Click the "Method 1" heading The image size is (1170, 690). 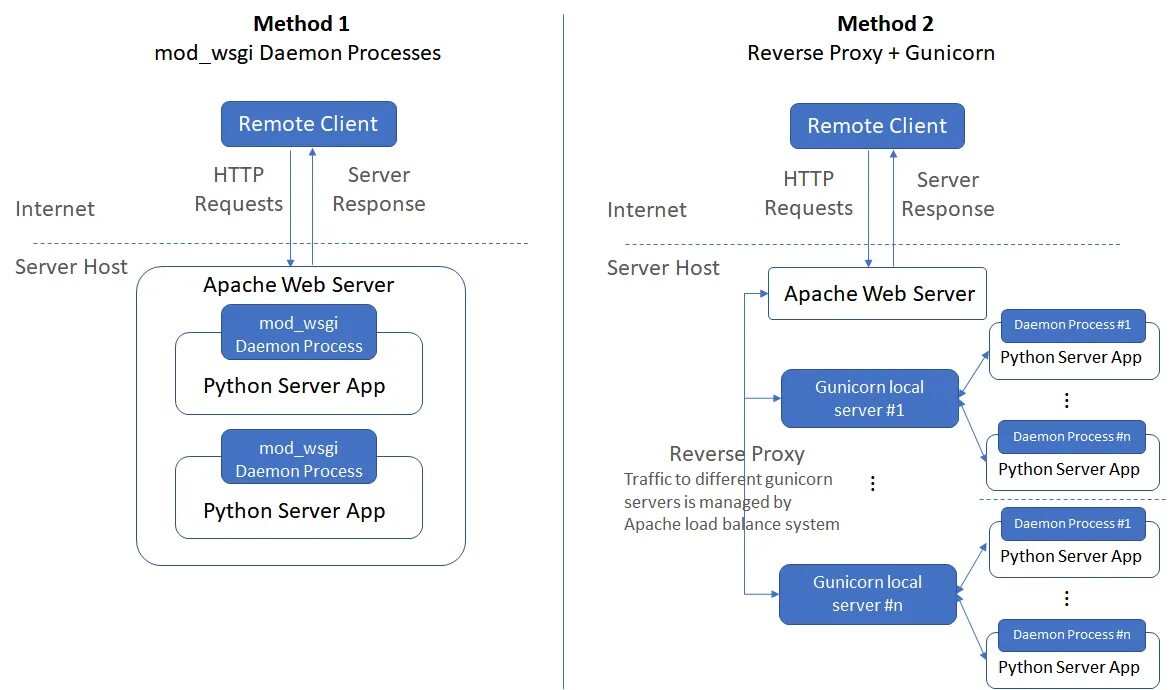coord(301,24)
